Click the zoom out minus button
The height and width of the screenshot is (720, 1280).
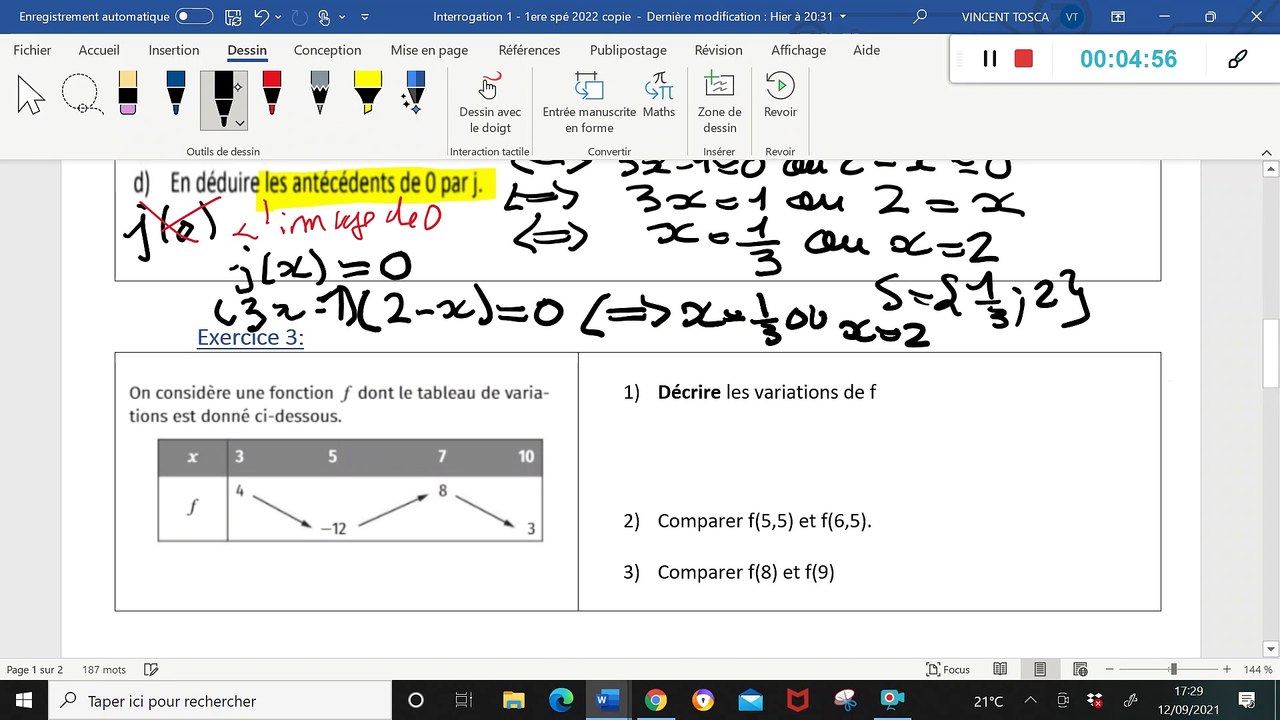1110,670
